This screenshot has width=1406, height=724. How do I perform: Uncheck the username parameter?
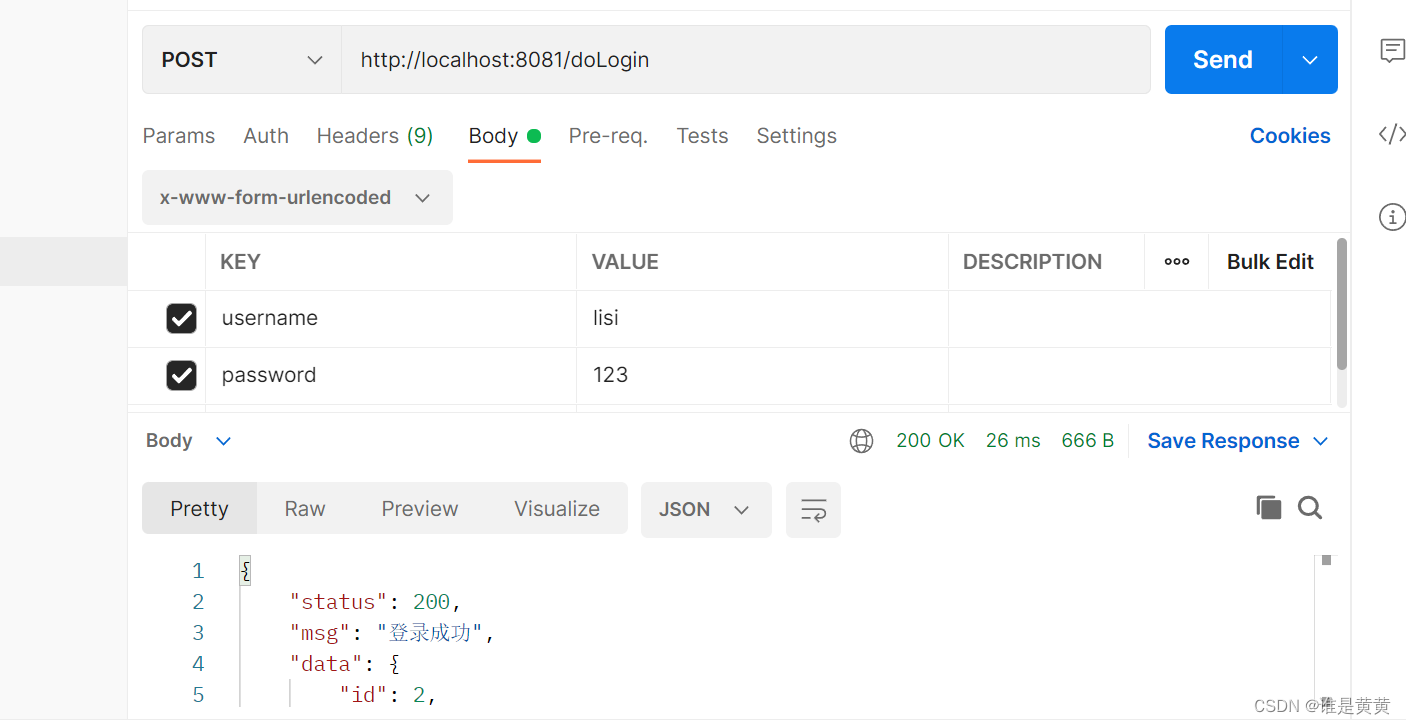tap(181, 319)
